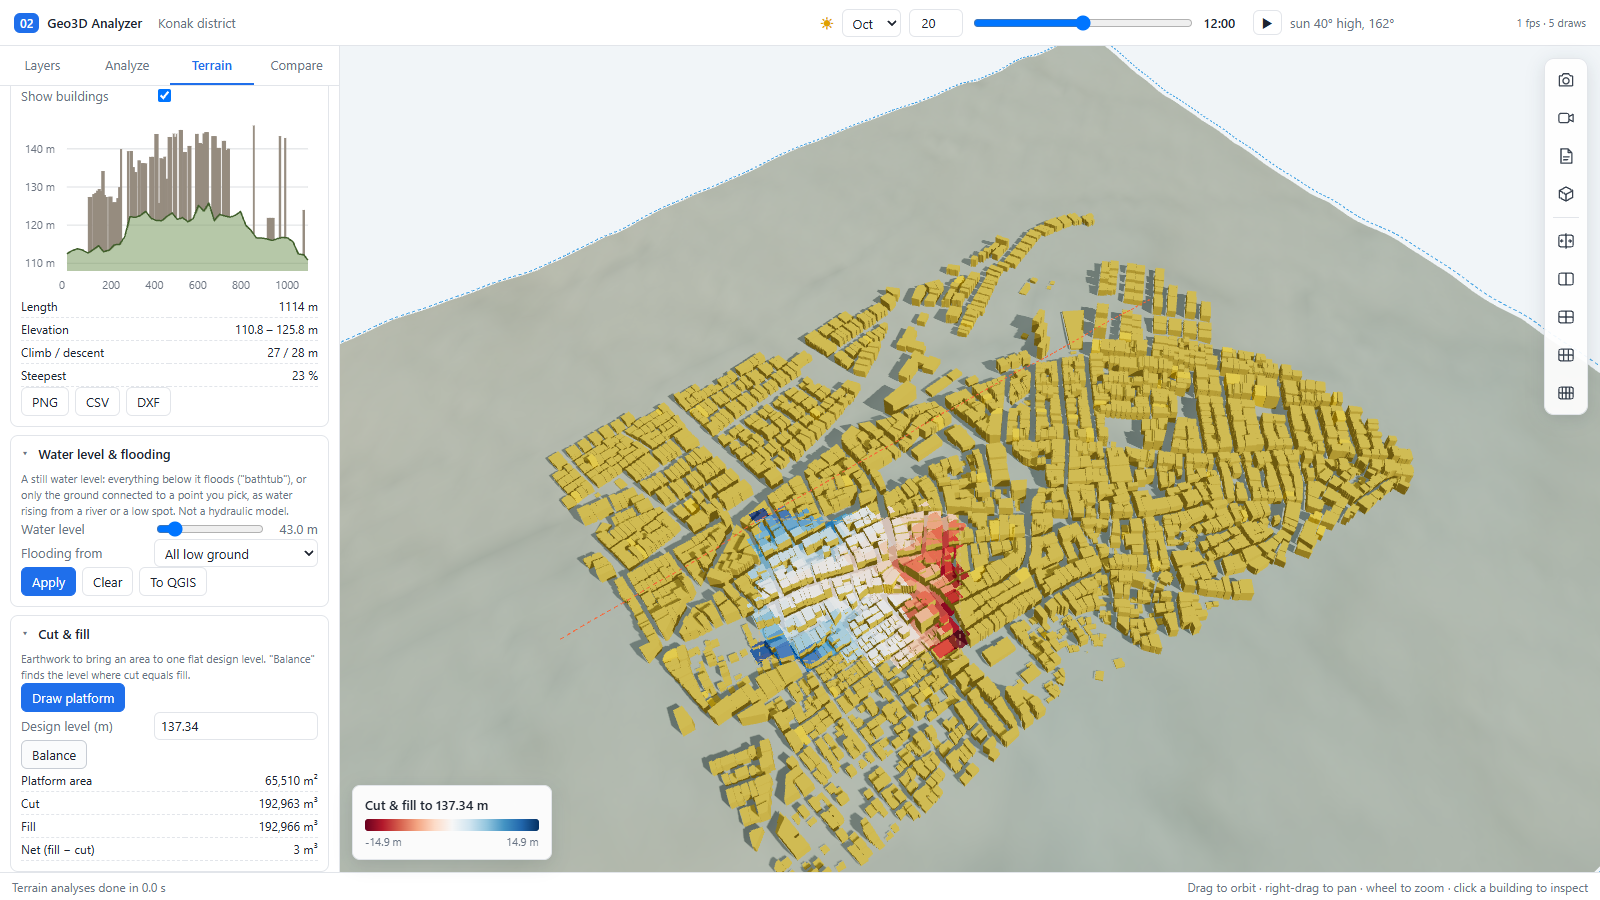Image resolution: width=1600 pixels, height=900 pixels.
Task: Click the 02 app logo badge
Action: [x=26, y=23]
